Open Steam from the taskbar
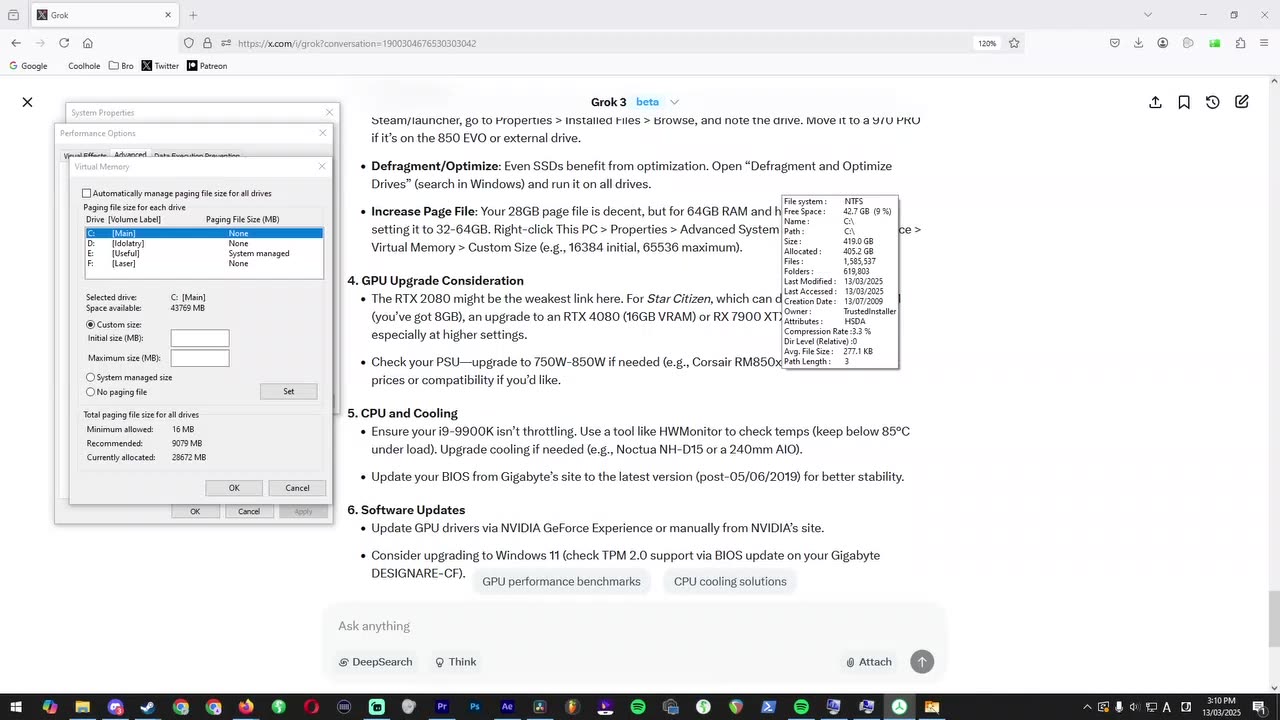This screenshot has height=720, width=1280. [x=147, y=707]
